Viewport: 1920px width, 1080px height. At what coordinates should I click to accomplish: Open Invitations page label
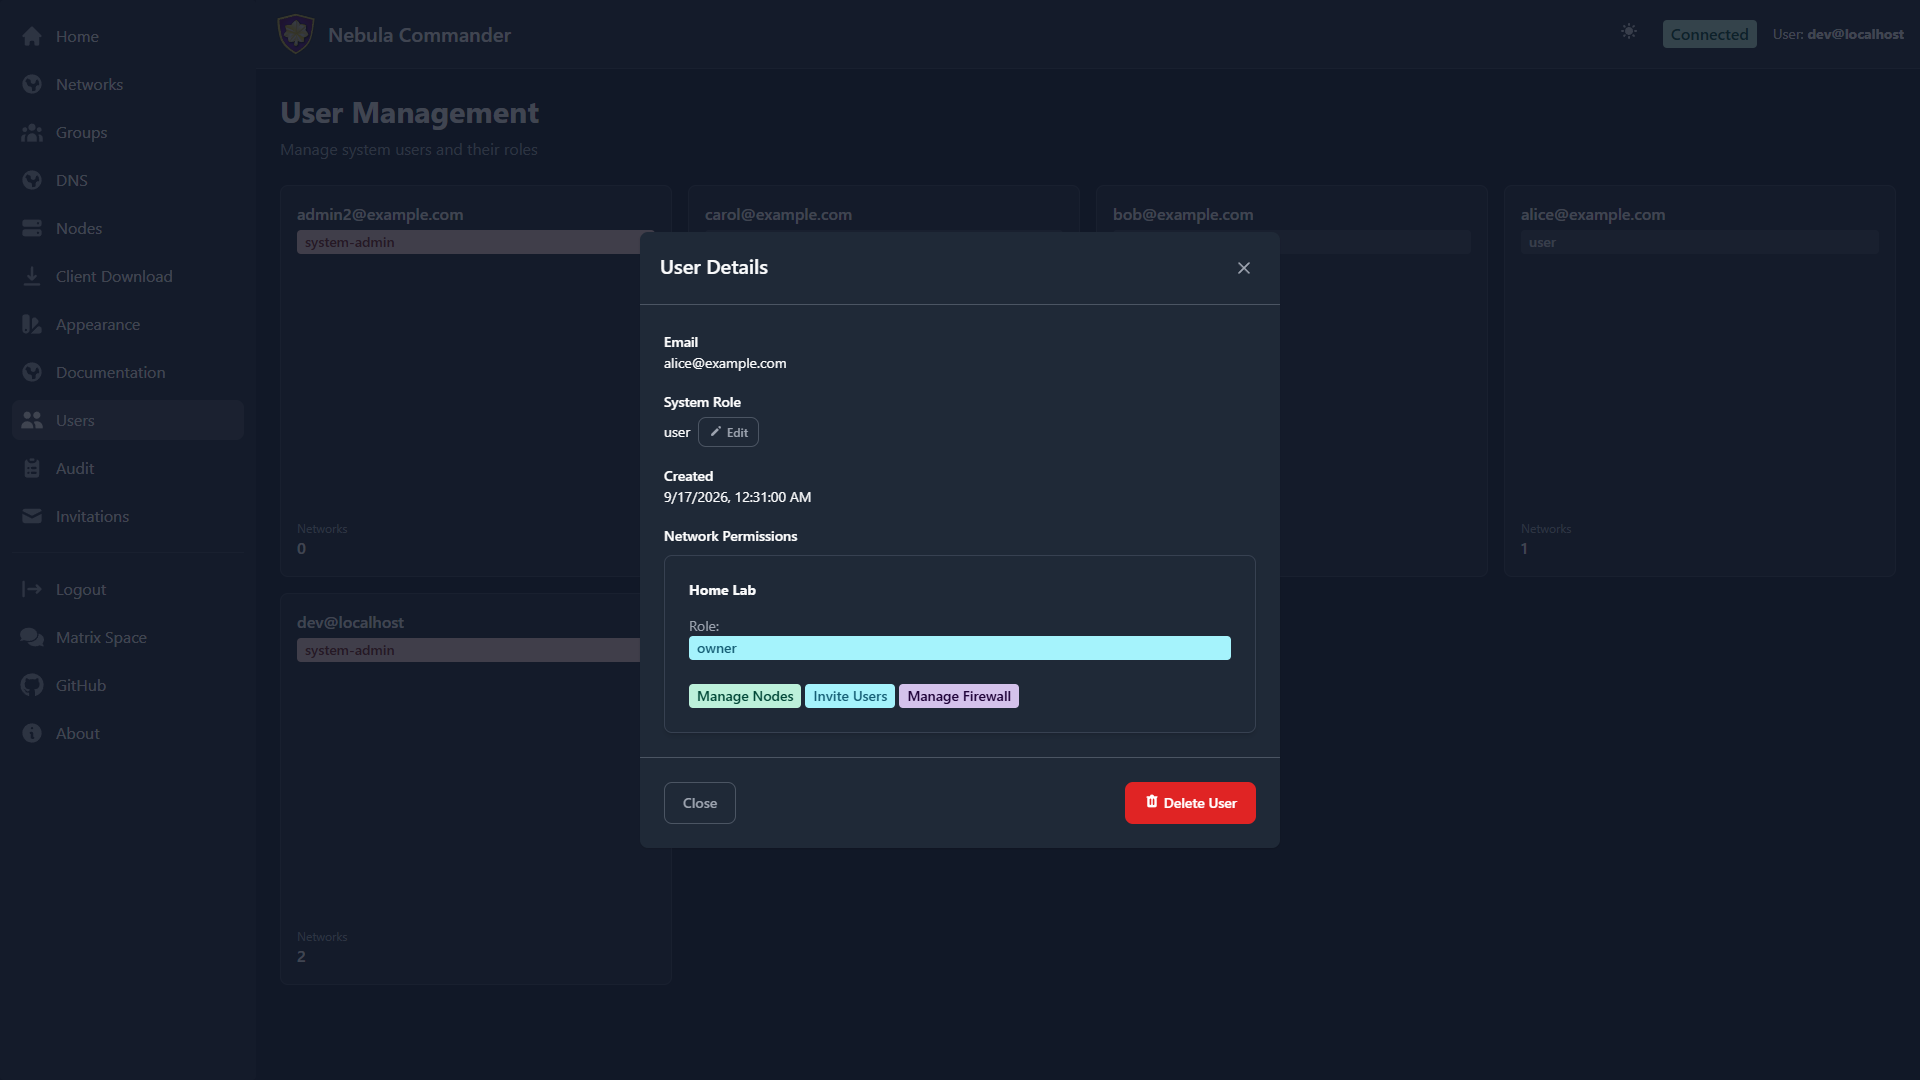click(92, 516)
